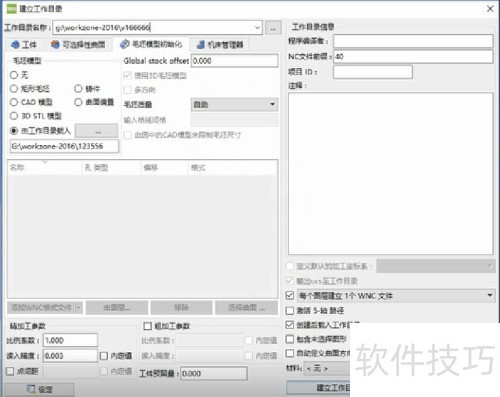
Task: Toggle the 激活 5-轴 路径 checkbox
Action: tap(290, 311)
